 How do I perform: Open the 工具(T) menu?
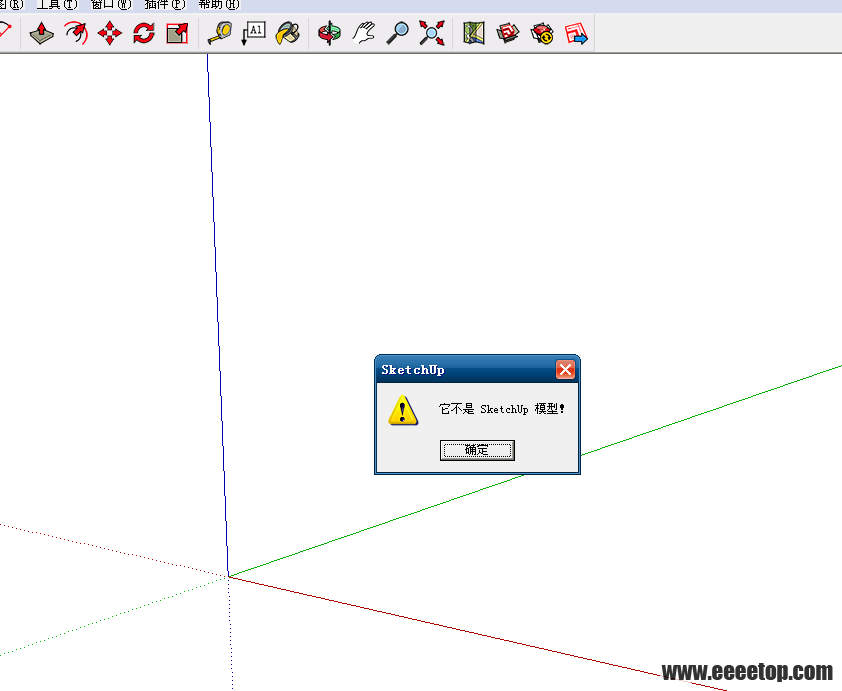[56, 4]
